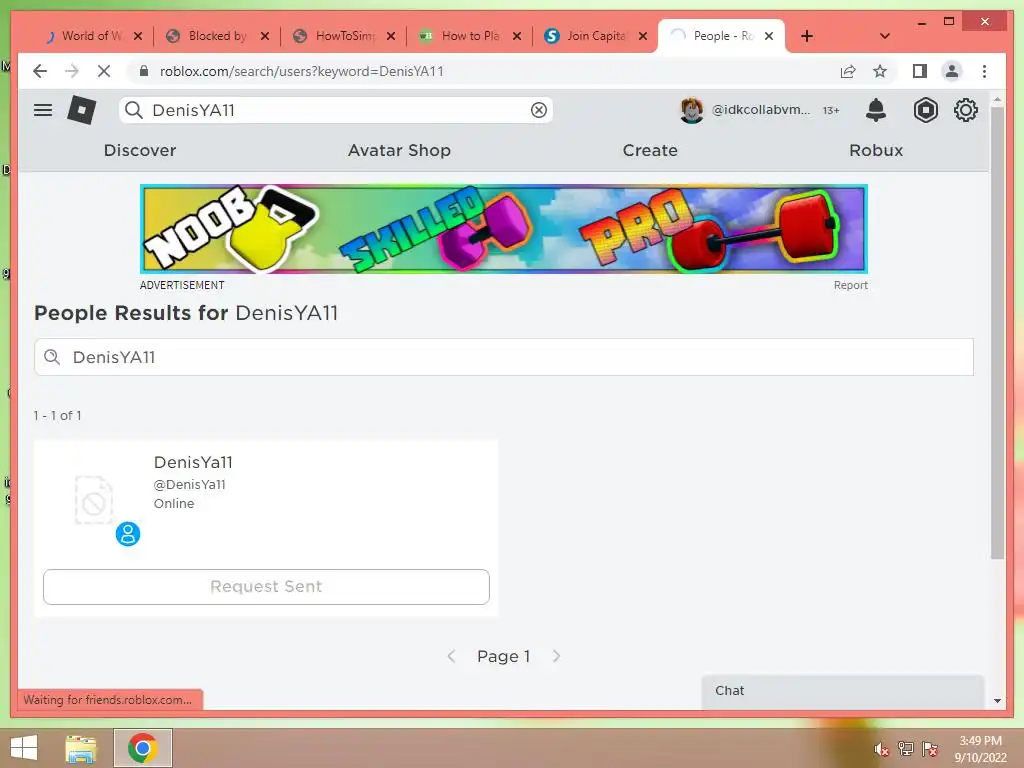Screen dimensions: 1024x768
Task: Click the friend status badge on DenisYa11 avatar
Action: click(128, 534)
